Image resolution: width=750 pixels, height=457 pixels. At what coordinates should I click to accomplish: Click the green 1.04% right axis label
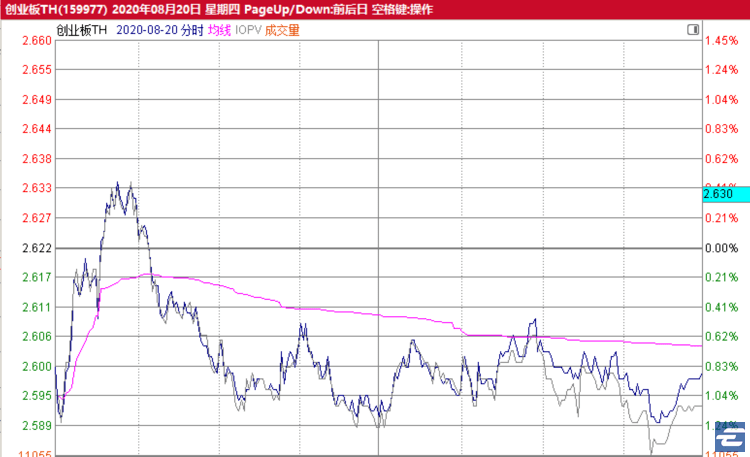(x=721, y=396)
